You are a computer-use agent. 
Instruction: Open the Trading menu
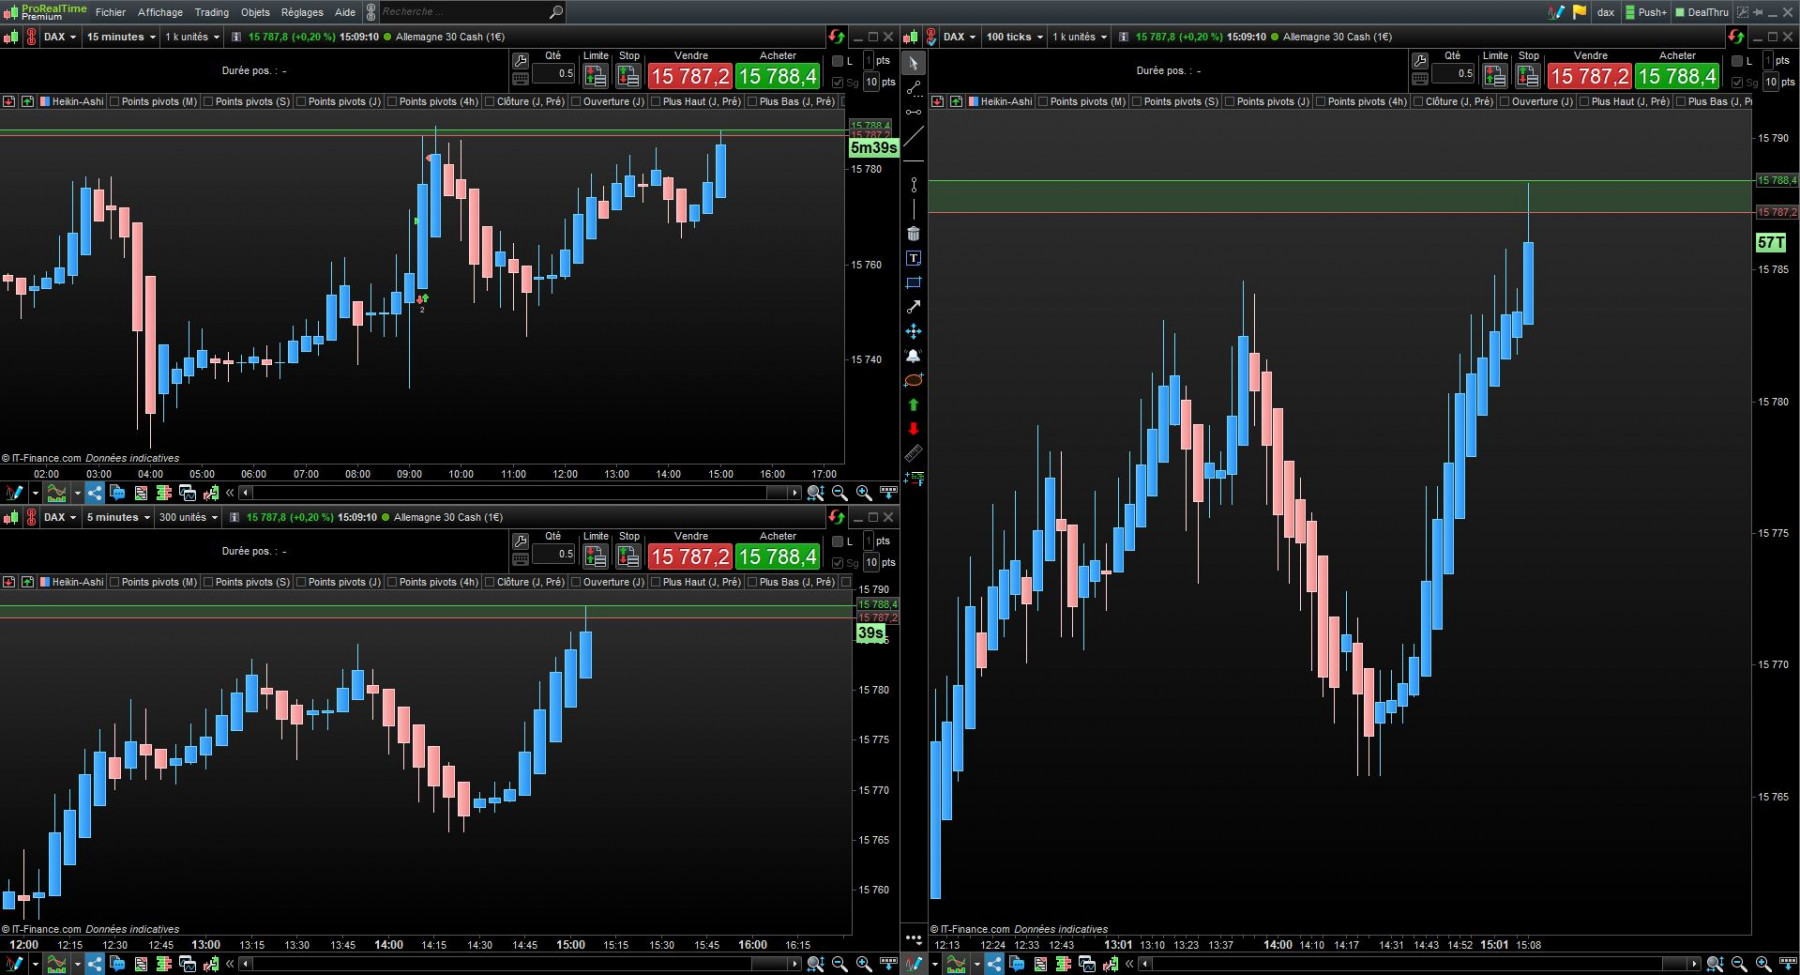[x=211, y=12]
